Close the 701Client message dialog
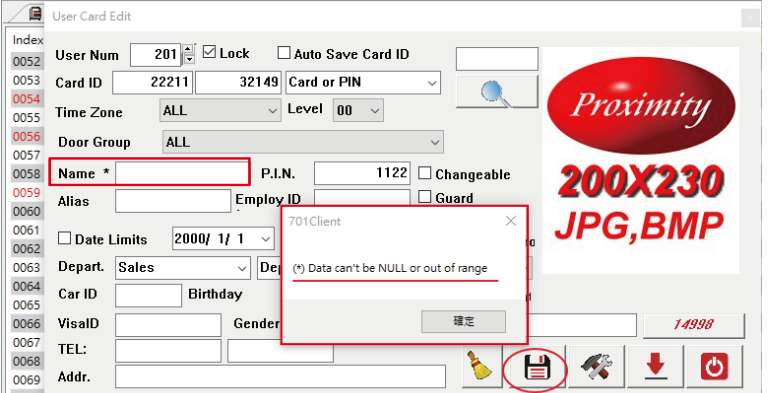The width and height of the screenshot is (768, 393). pos(511,221)
